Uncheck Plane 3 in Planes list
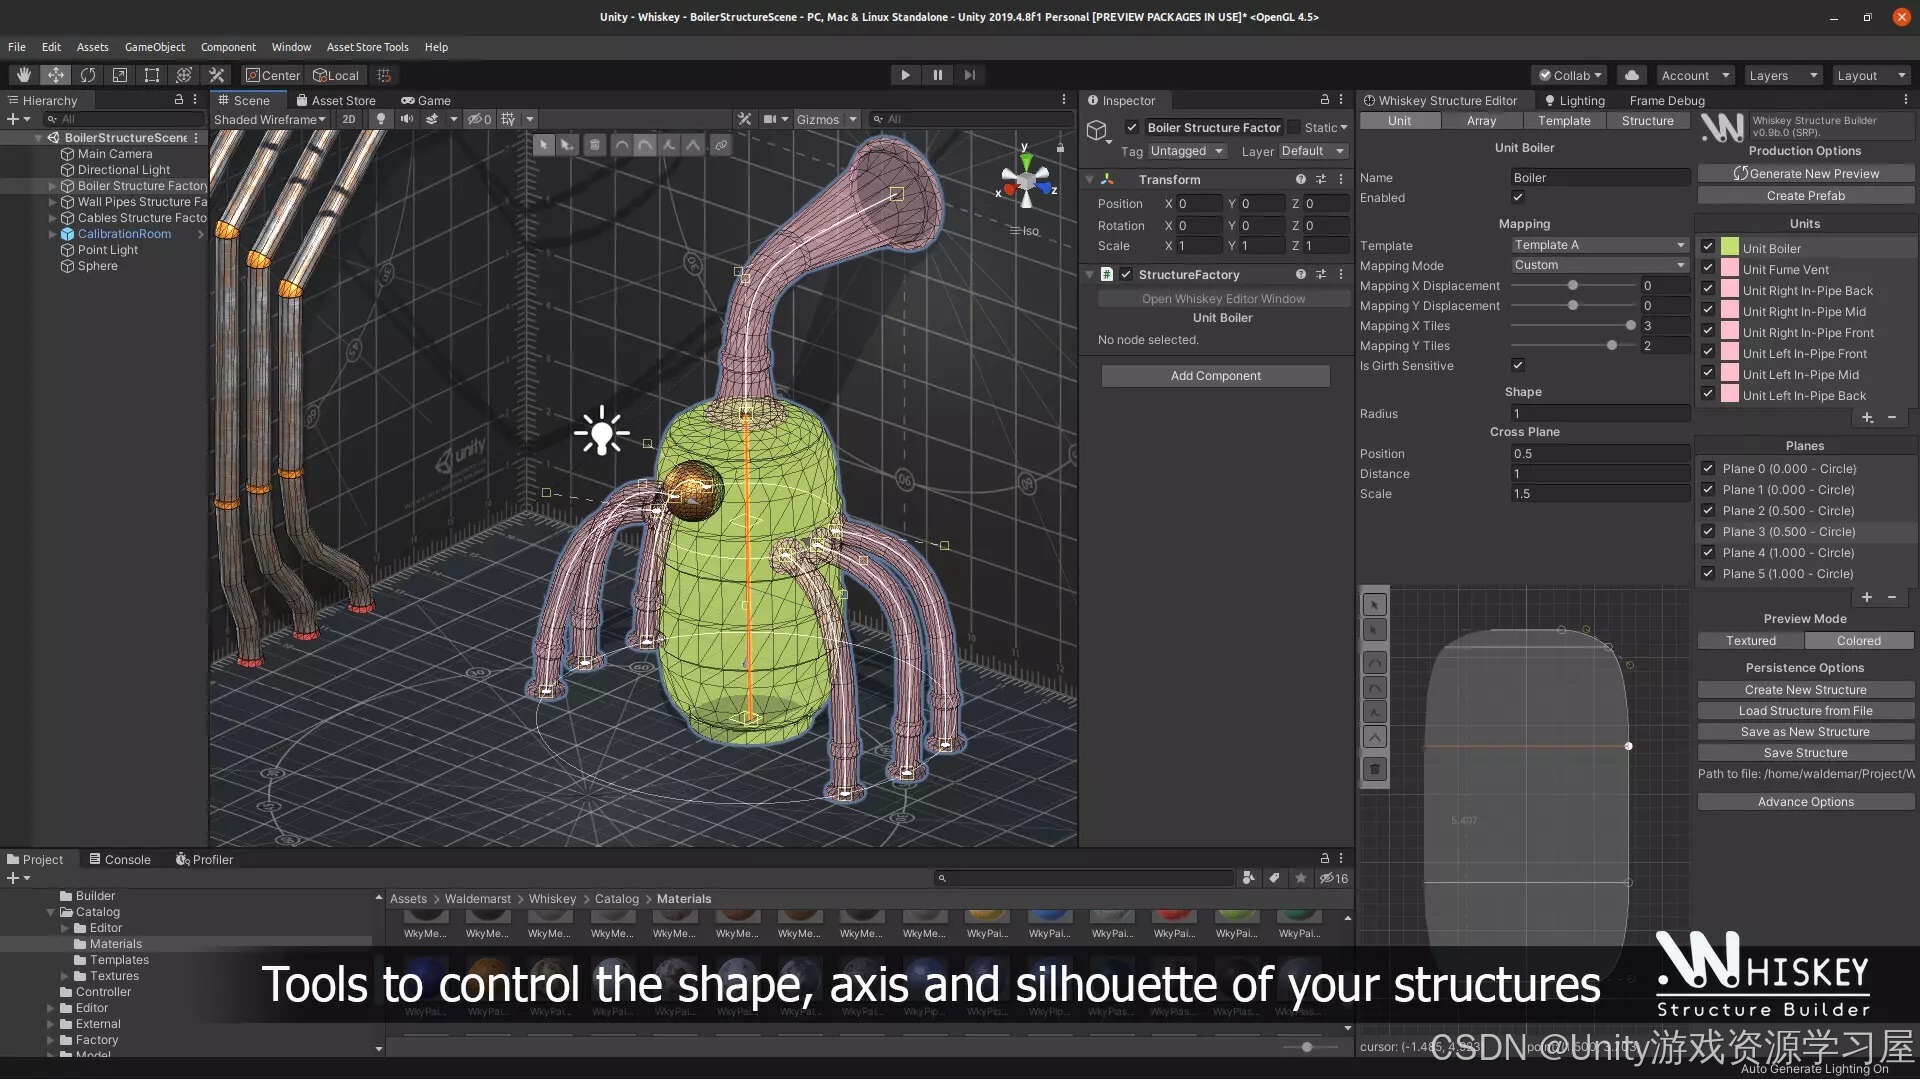1920x1080 pixels. point(1708,532)
